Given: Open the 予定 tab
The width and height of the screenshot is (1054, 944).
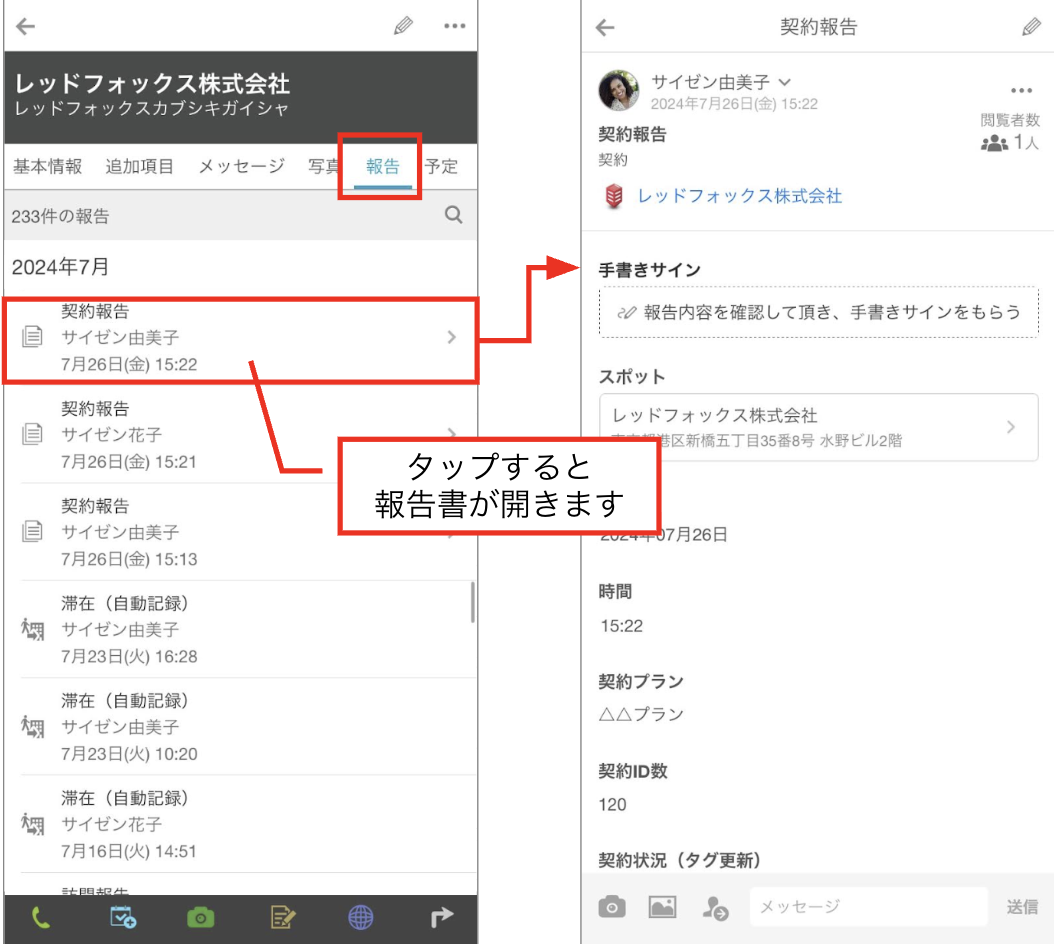Looking at the screenshot, I should pos(442,166).
